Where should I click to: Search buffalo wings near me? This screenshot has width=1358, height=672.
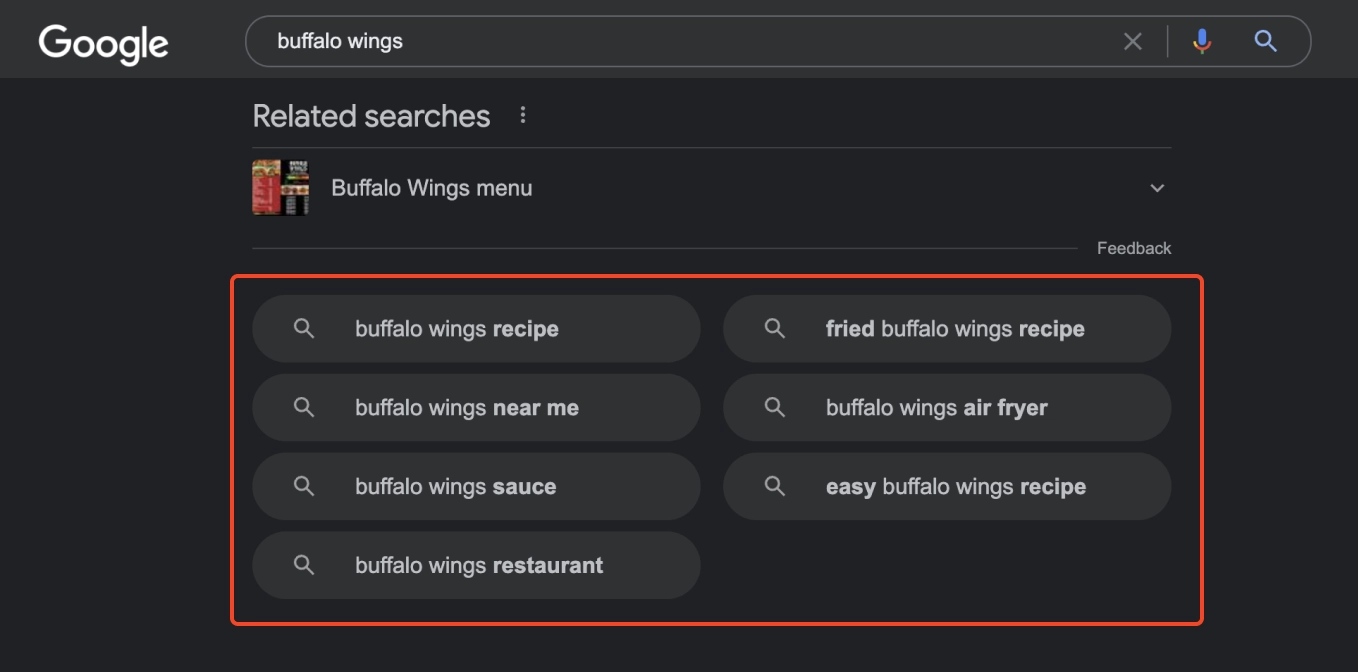[476, 408]
